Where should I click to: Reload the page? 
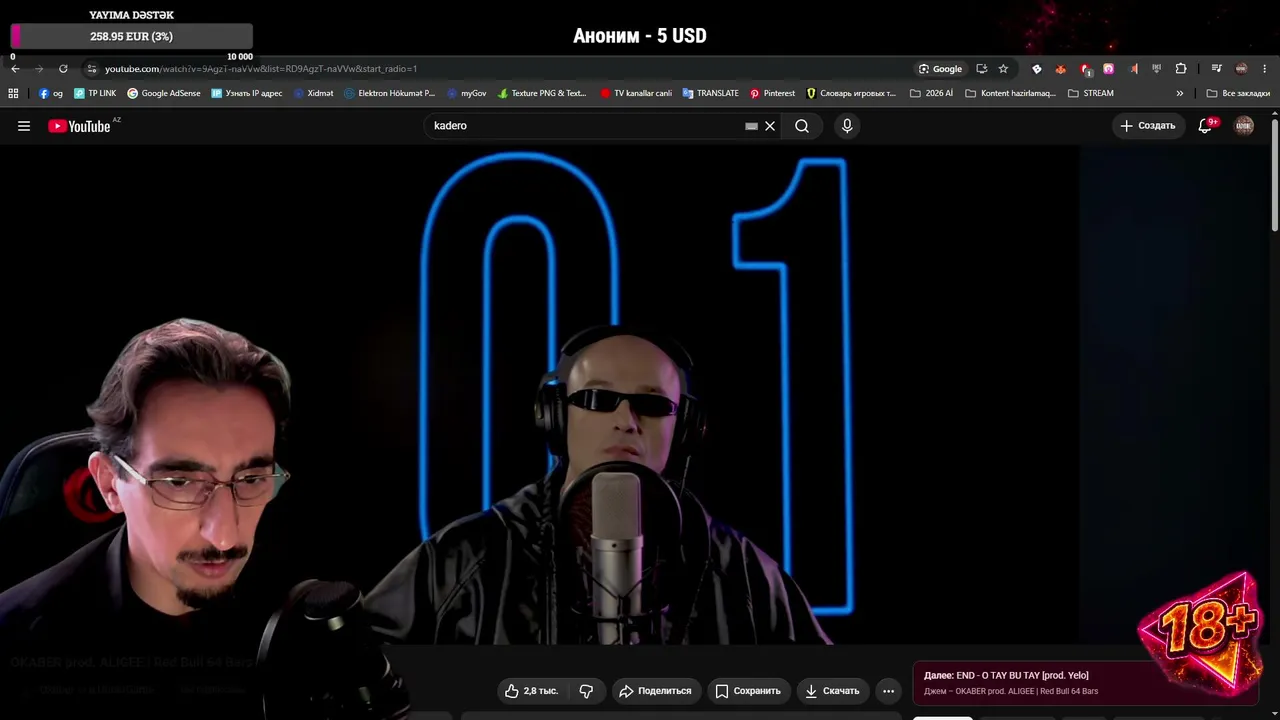[63, 69]
